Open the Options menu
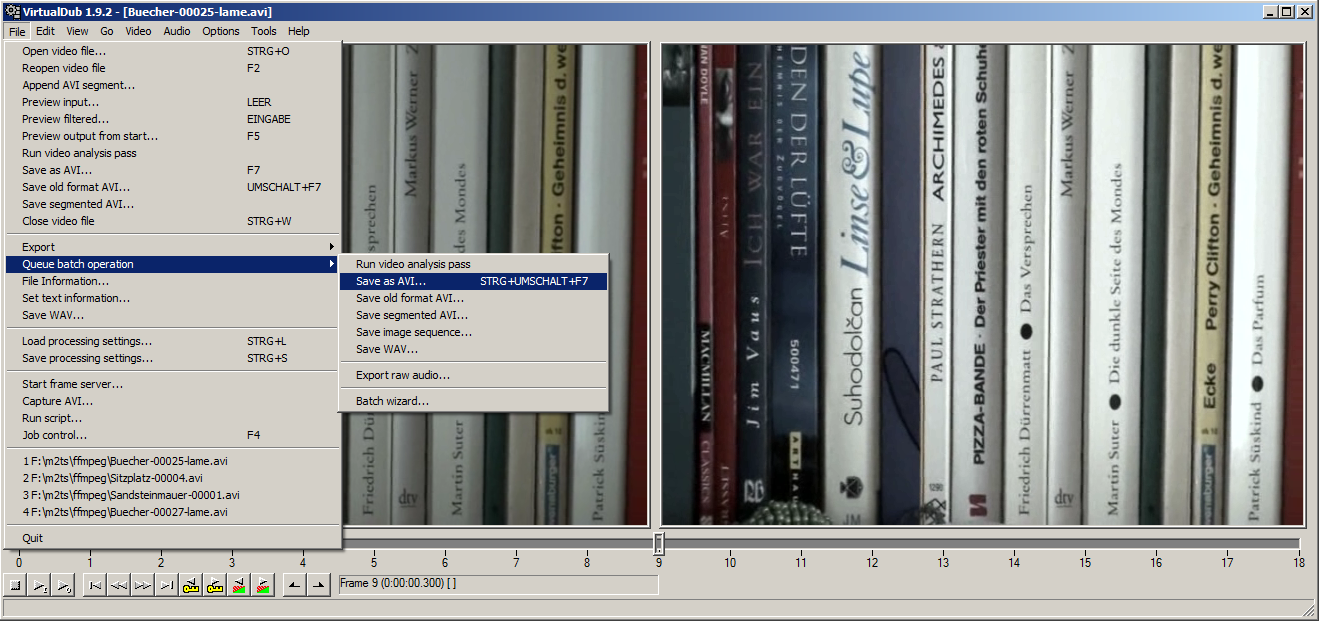This screenshot has height=621, width=1319. point(221,31)
